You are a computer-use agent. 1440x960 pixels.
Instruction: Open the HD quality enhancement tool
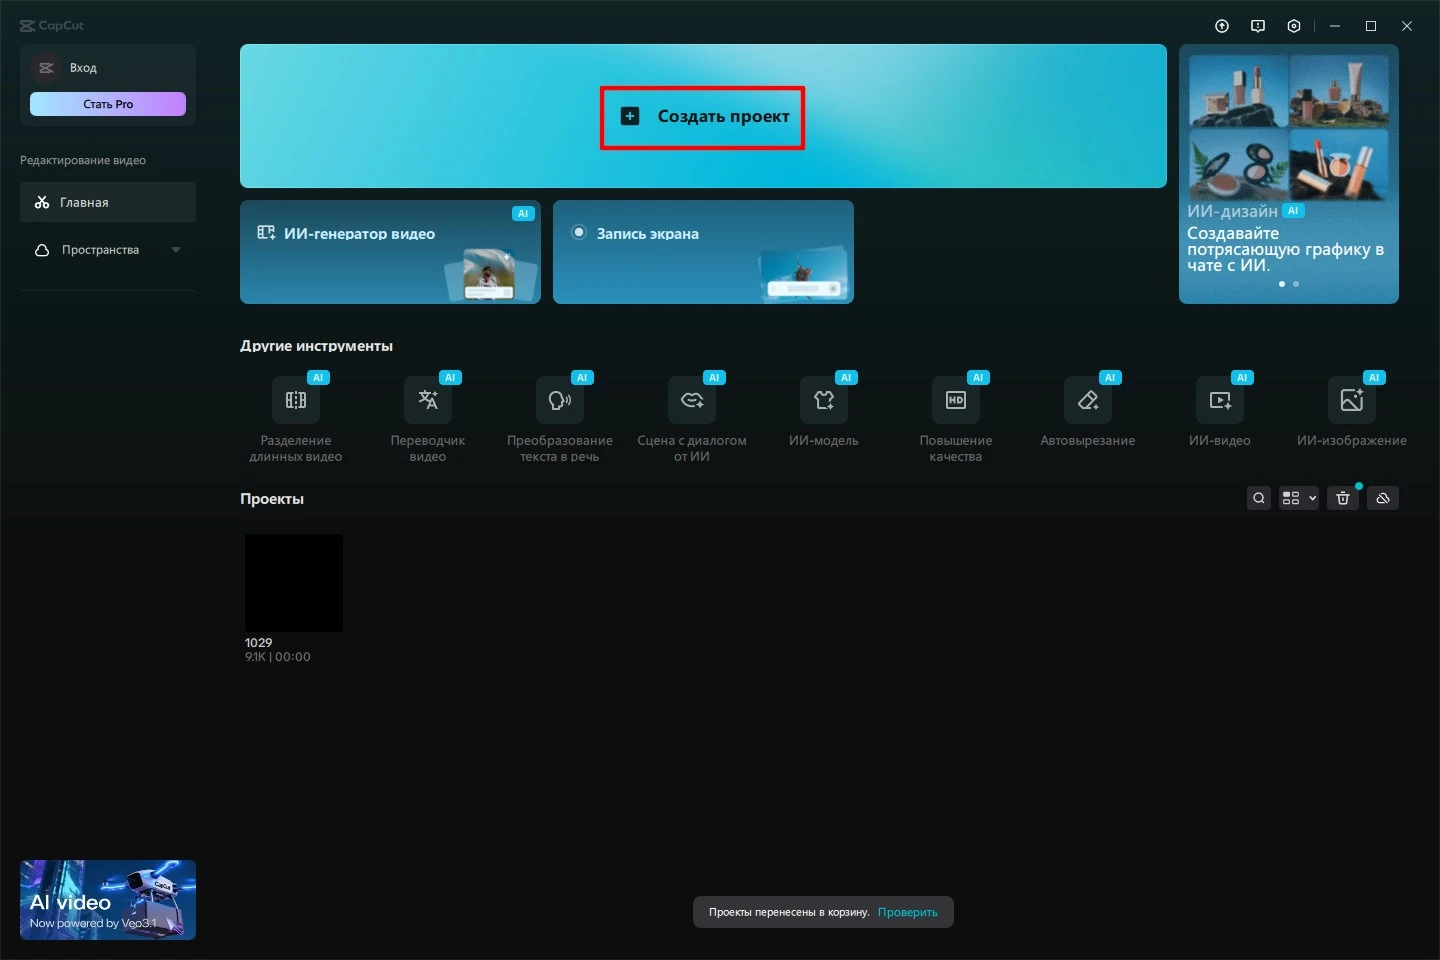coord(956,401)
